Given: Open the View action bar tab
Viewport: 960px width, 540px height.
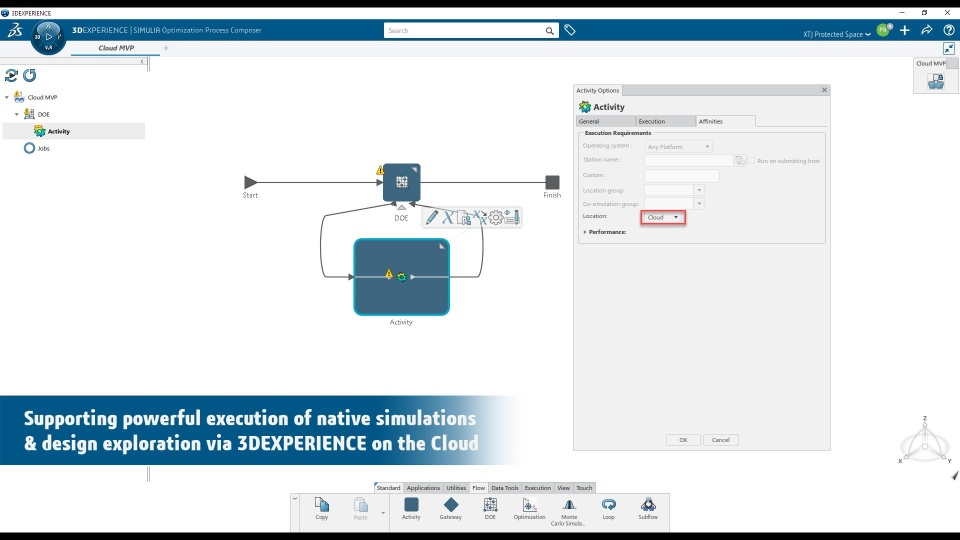Looking at the screenshot, I should pyautogui.click(x=564, y=488).
